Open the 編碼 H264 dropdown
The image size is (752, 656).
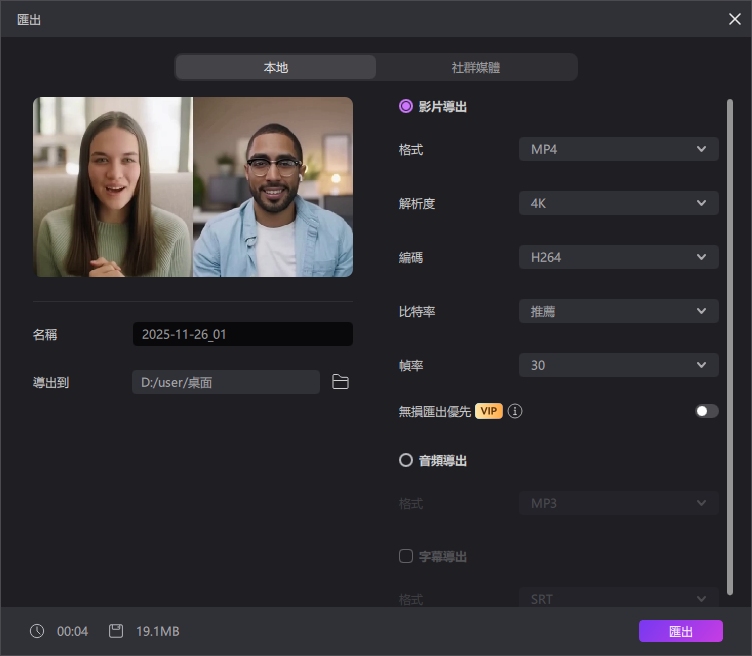click(618, 258)
